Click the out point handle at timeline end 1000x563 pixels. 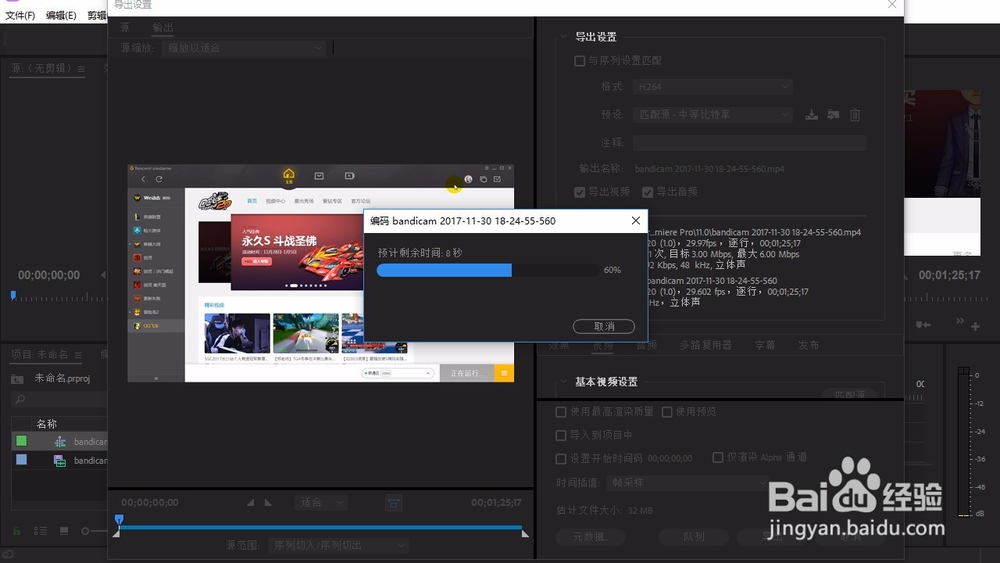tap(525, 533)
